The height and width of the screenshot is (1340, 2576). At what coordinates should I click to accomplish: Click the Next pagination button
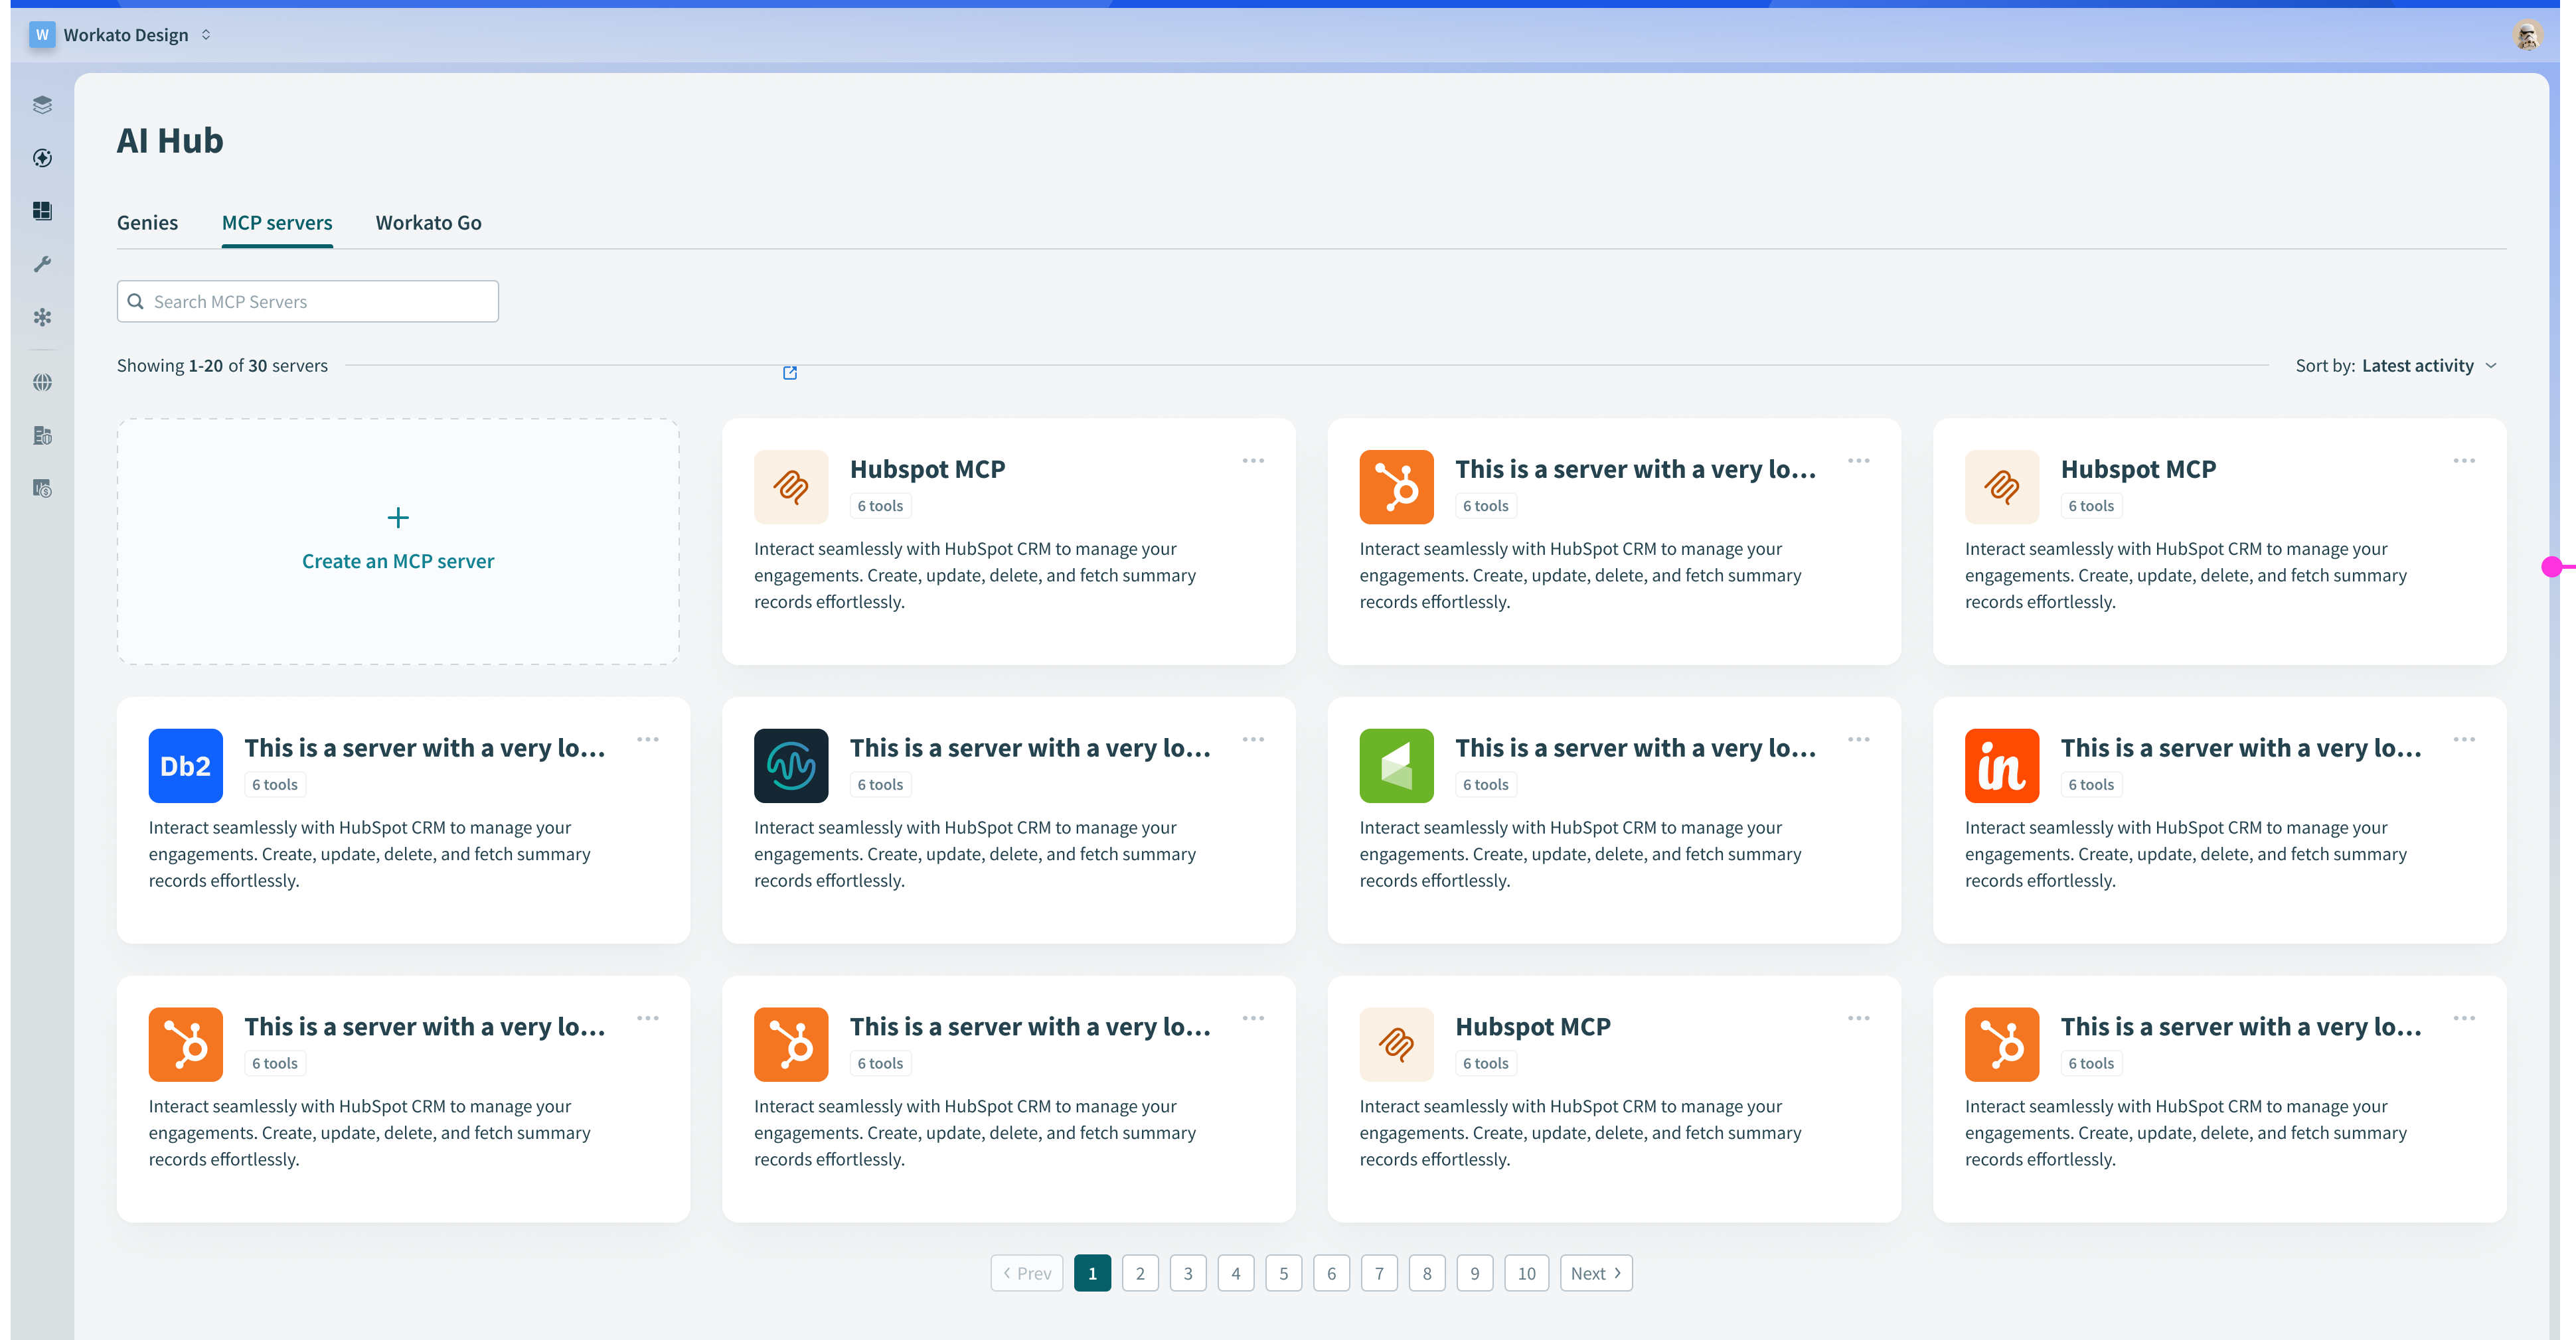1596,1273
